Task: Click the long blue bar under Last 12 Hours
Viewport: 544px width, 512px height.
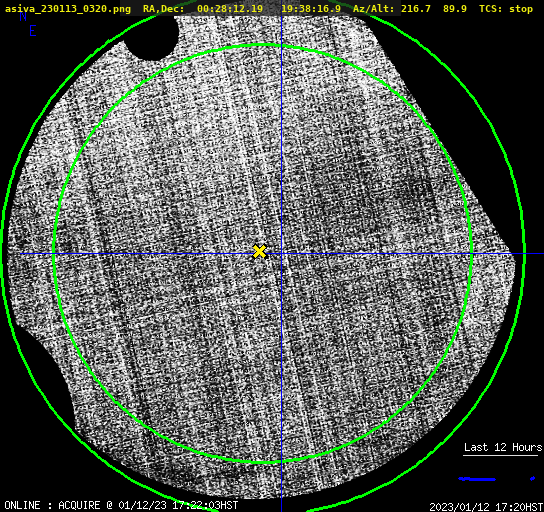Action: coord(477,479)
